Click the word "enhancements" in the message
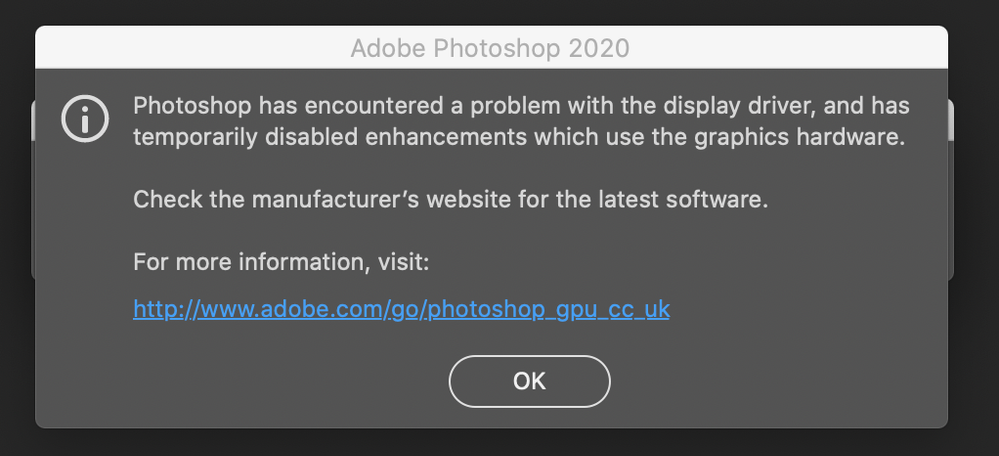This screenshot has height=456, width=999. (x=426, y=137)
